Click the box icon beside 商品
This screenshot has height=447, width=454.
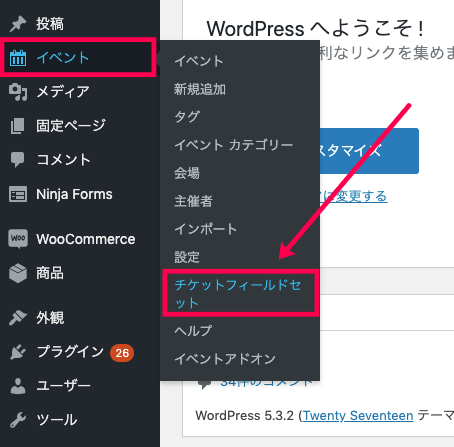(x=18, y=273)
